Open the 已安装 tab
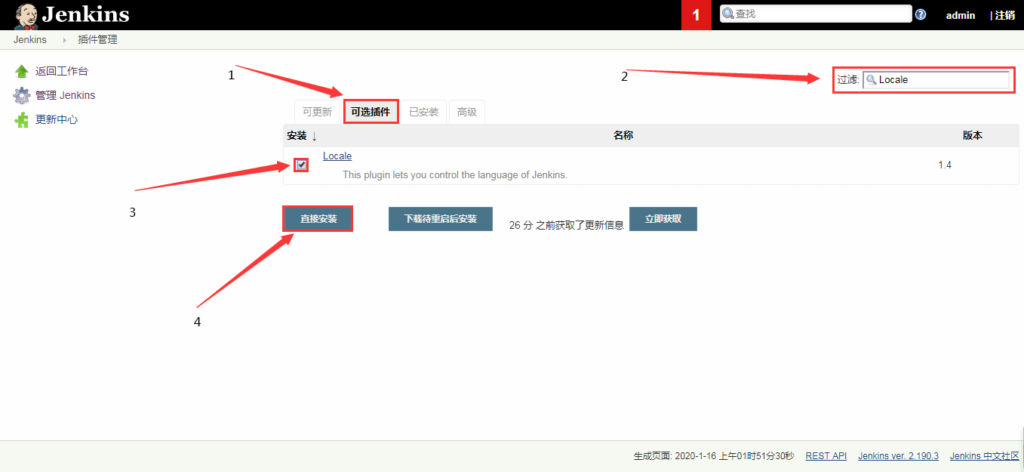The image size is (1024, 472). [x=423, y=112]
